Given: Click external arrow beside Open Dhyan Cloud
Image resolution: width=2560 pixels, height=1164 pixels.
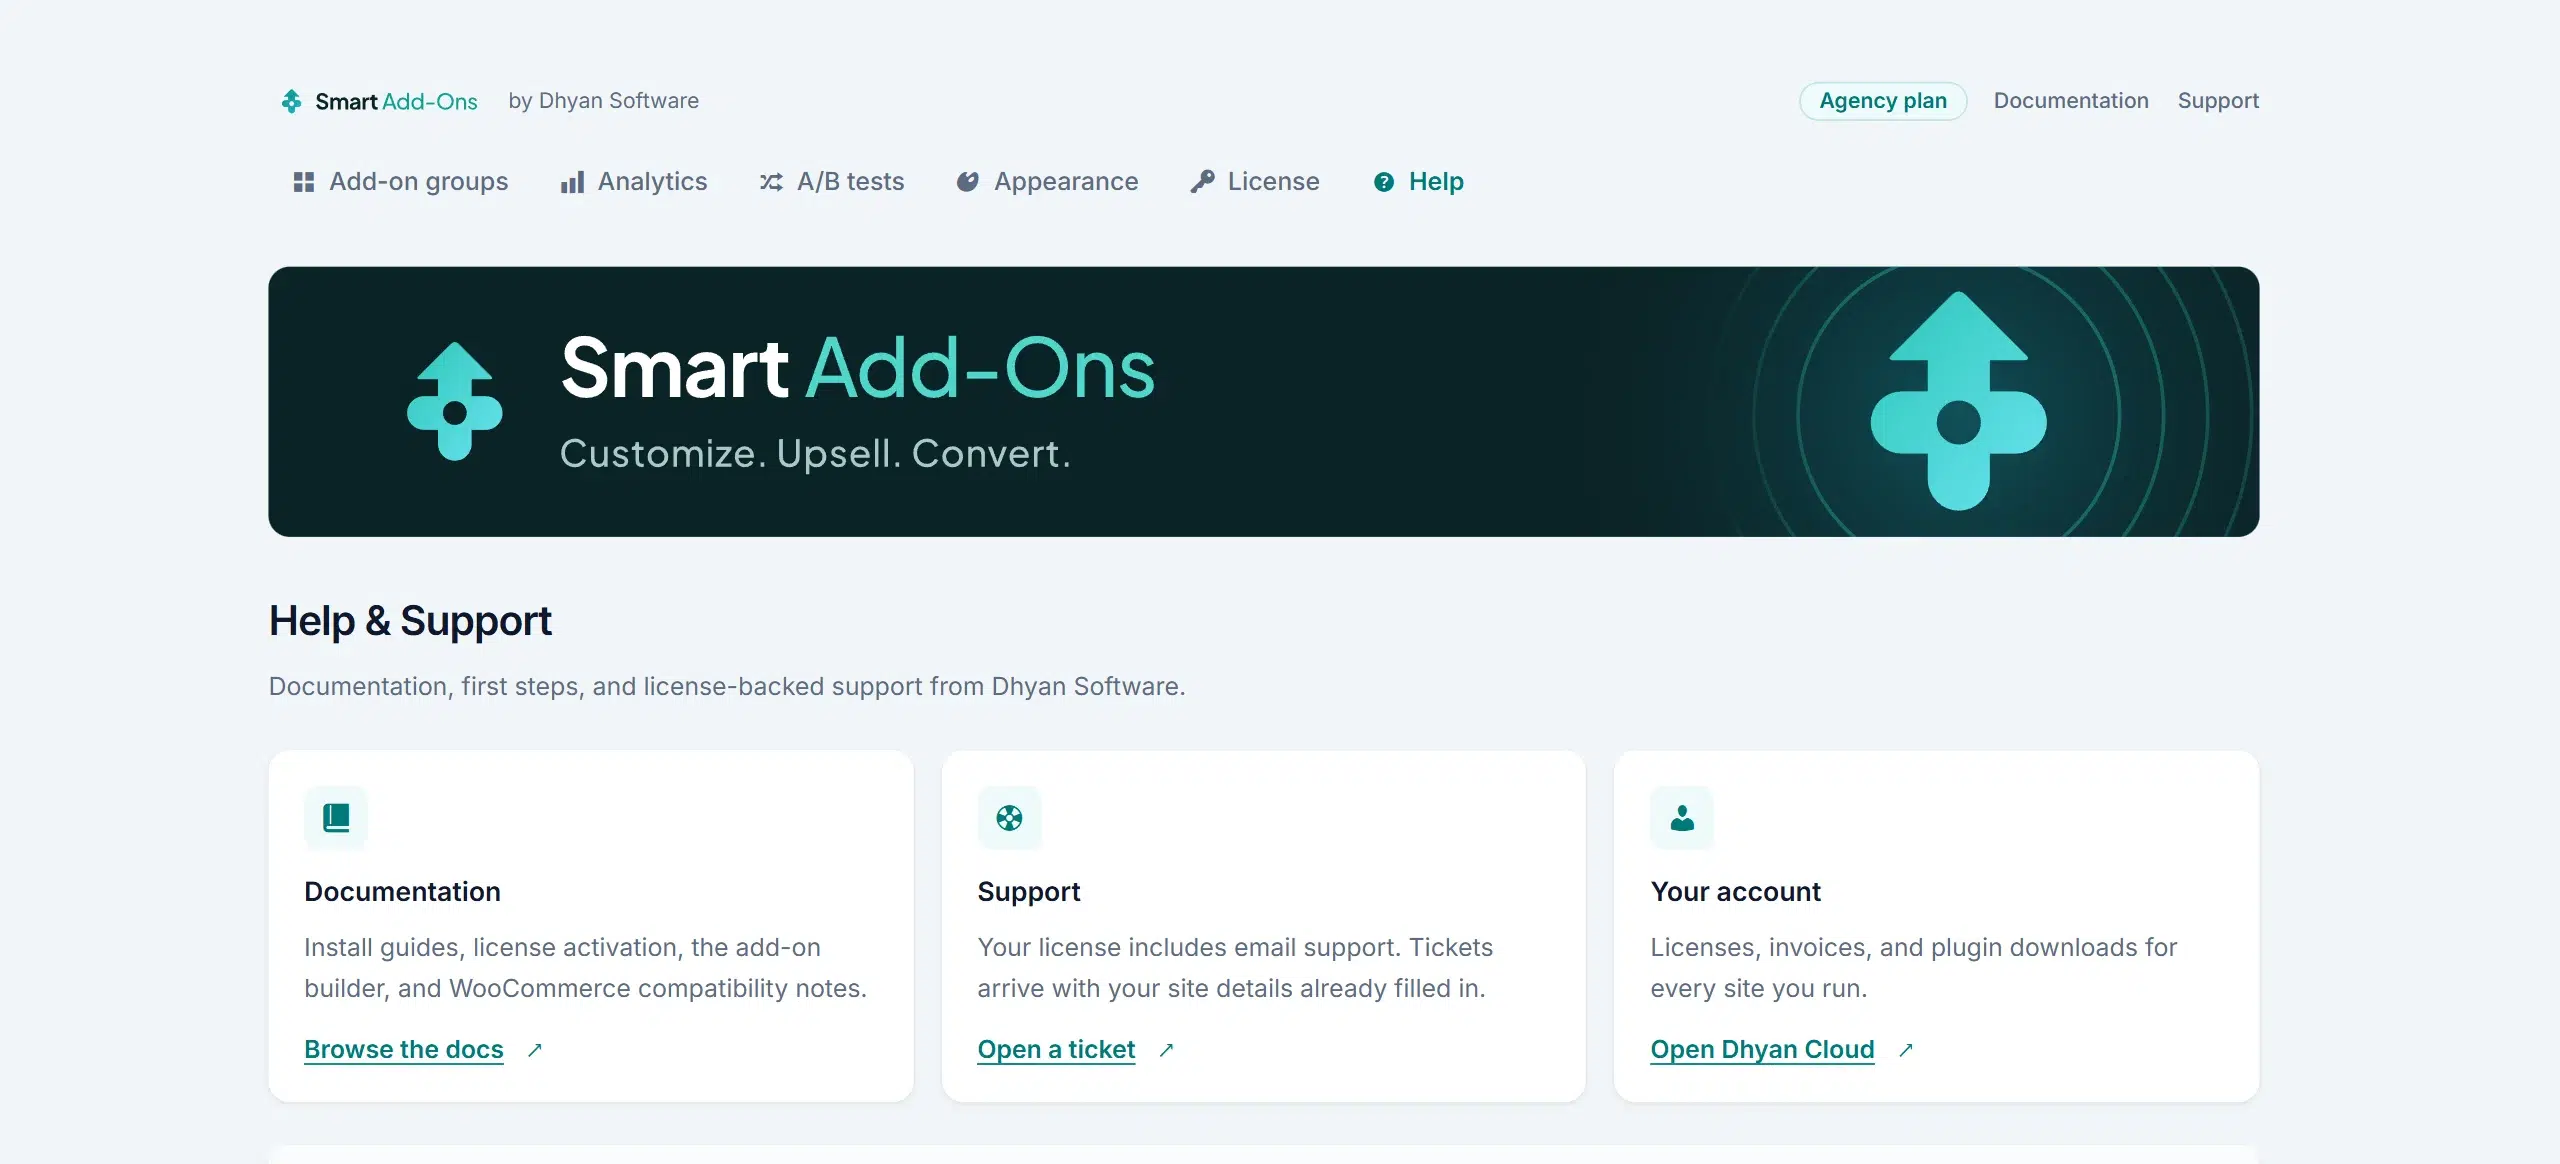Looking at the screenshot, I should [x=1906, y=1050].
